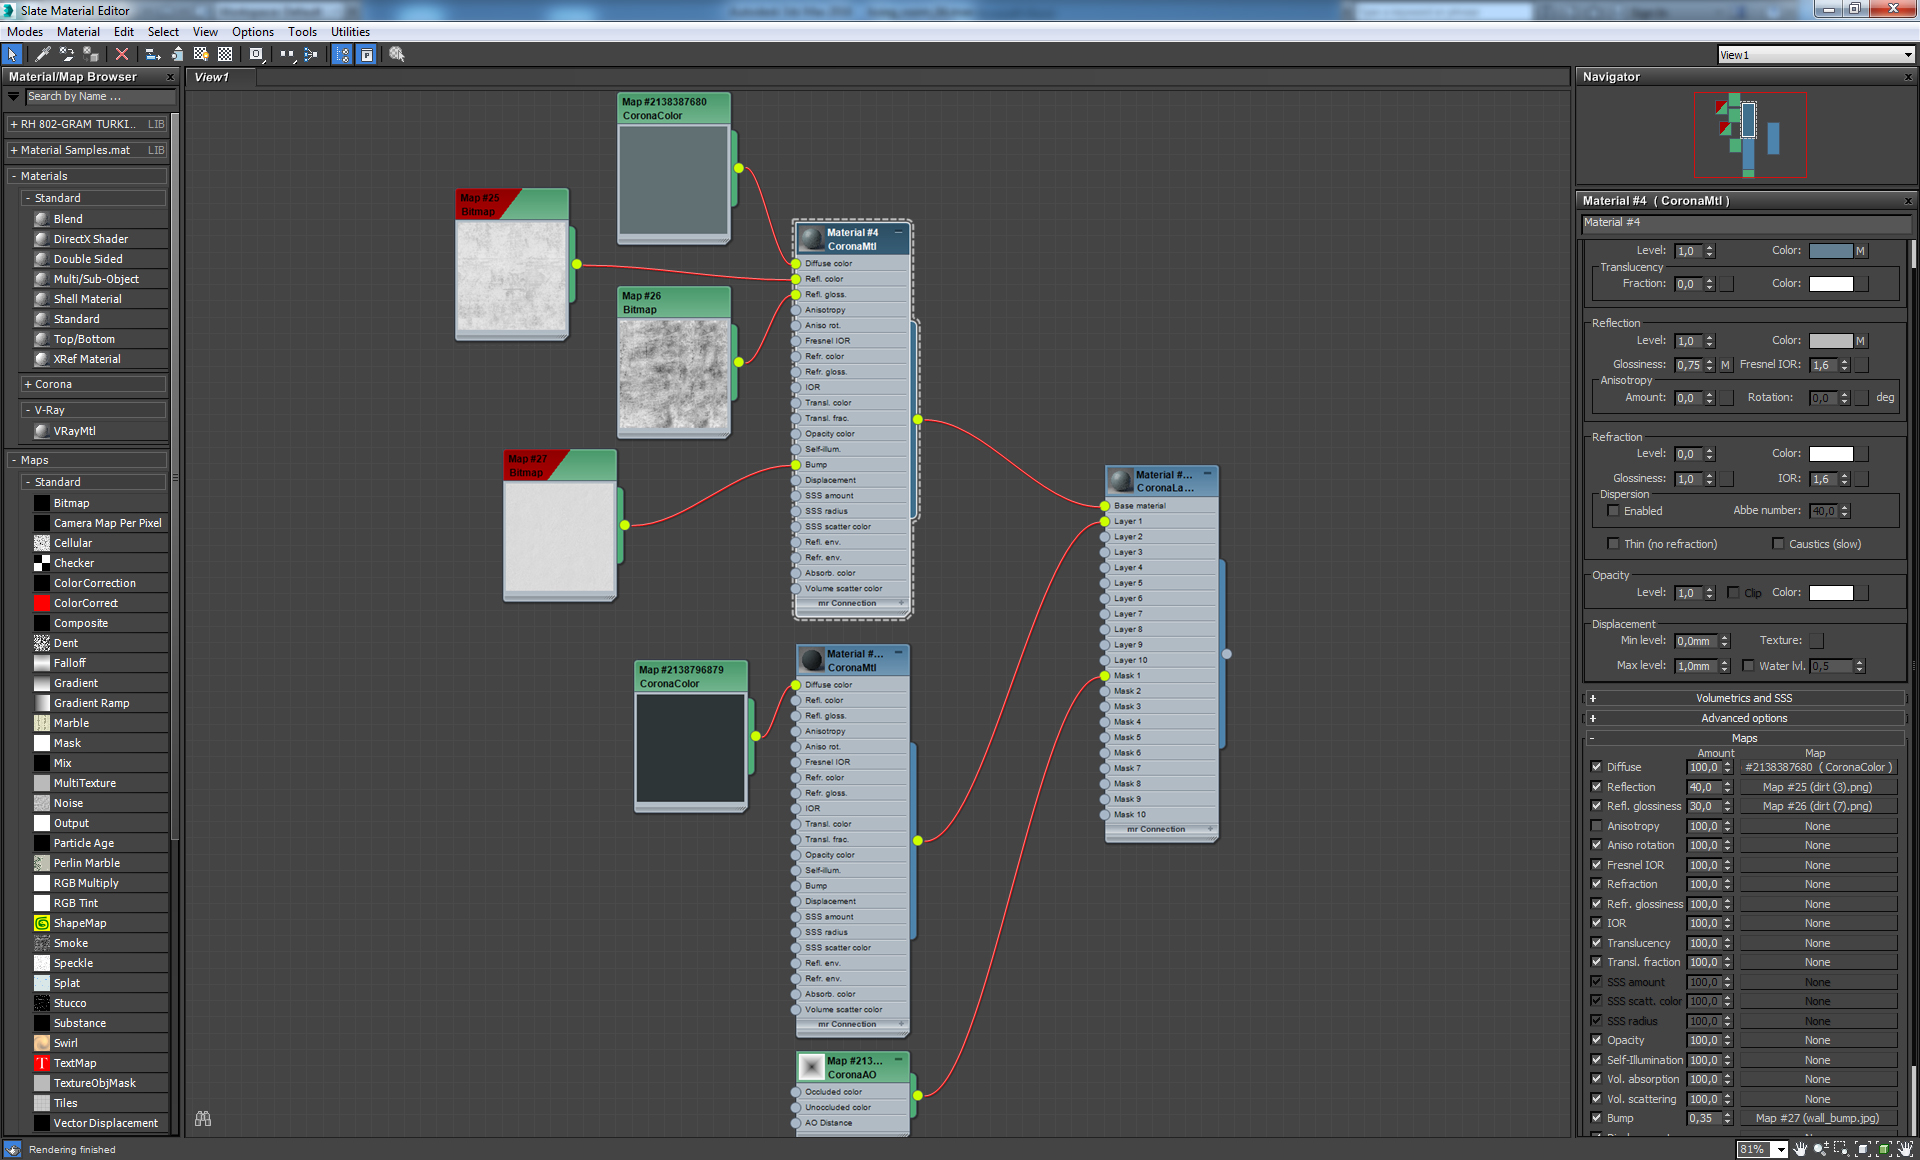Toggle Opacity Clip checkbox
1920x1160 pixels.
tap(1734, 592)
